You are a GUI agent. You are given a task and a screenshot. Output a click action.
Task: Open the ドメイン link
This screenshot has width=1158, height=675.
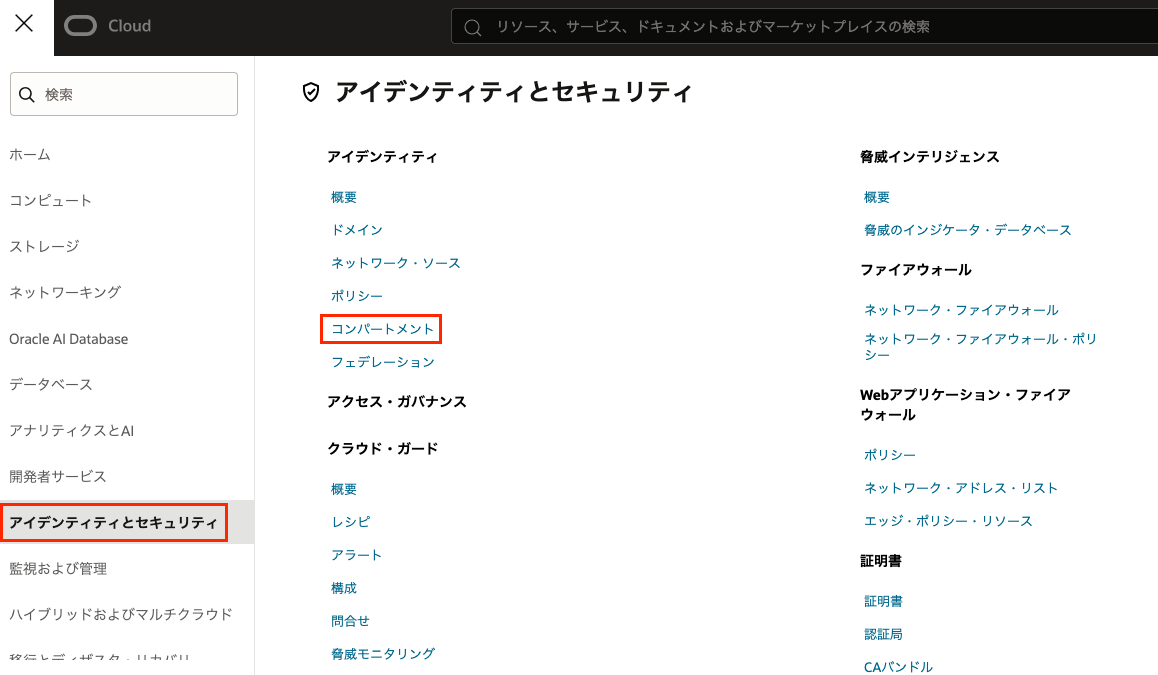tap(357, 230)
